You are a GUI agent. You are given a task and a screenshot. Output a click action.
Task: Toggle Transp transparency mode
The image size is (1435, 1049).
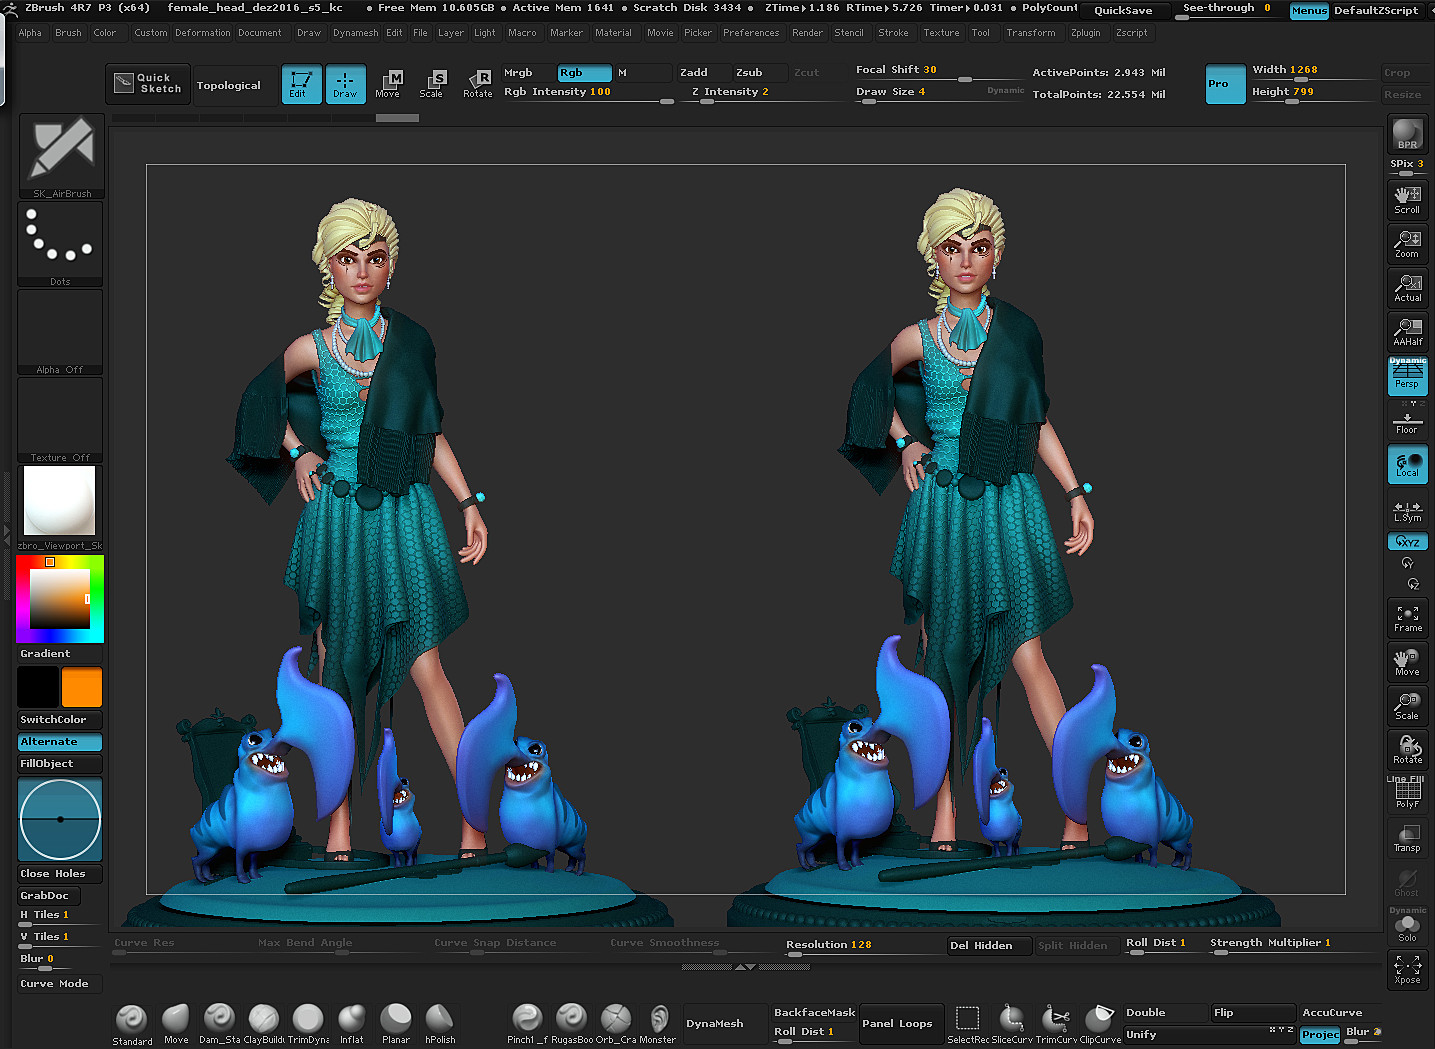click(x=1407, y=838)
